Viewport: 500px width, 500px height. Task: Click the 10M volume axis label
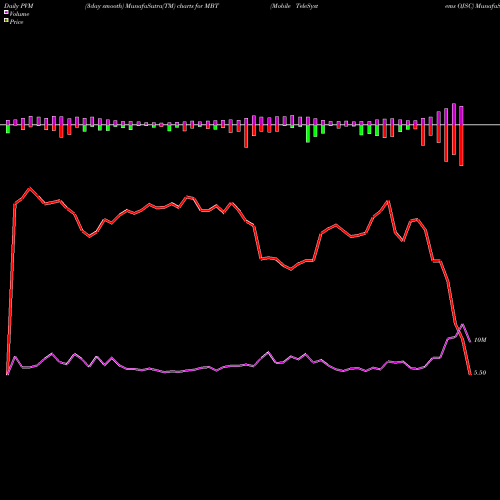click(x=480, y=340)
